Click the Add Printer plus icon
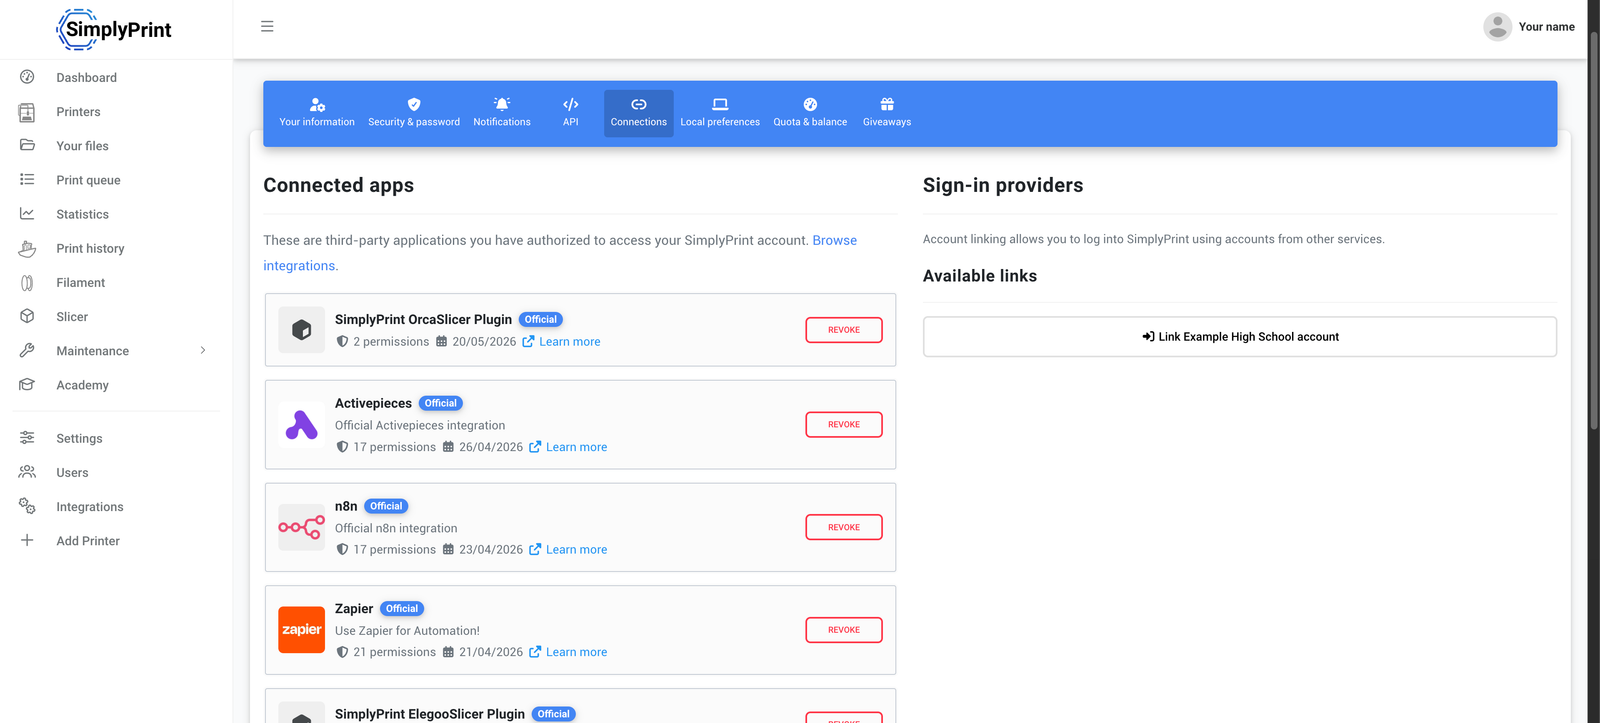This screenshot has width=1600, height=723. point(27,540)
